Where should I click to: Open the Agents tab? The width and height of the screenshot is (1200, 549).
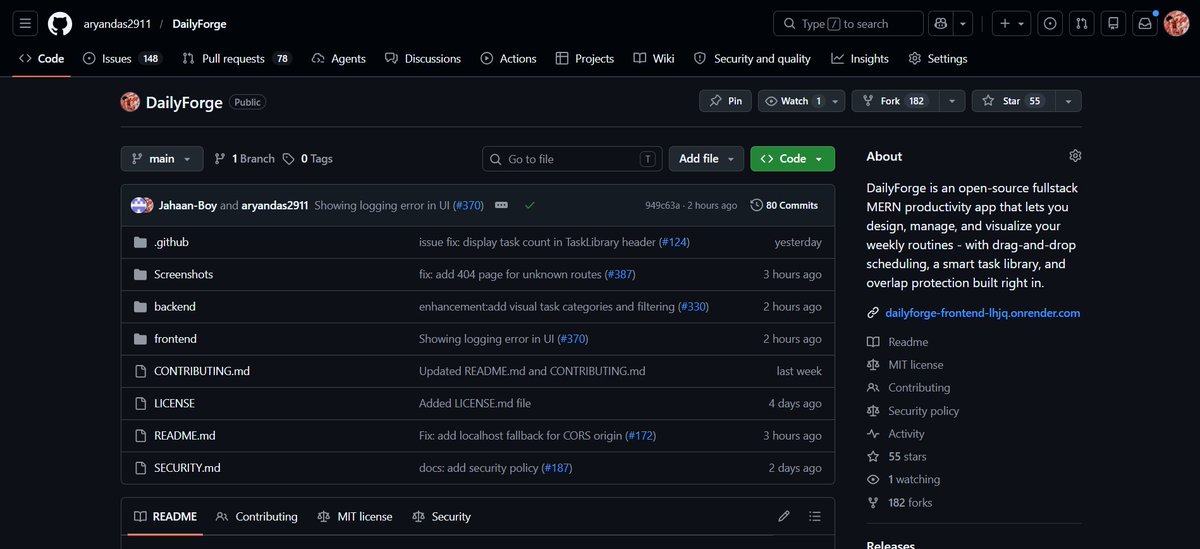[338, 59]
